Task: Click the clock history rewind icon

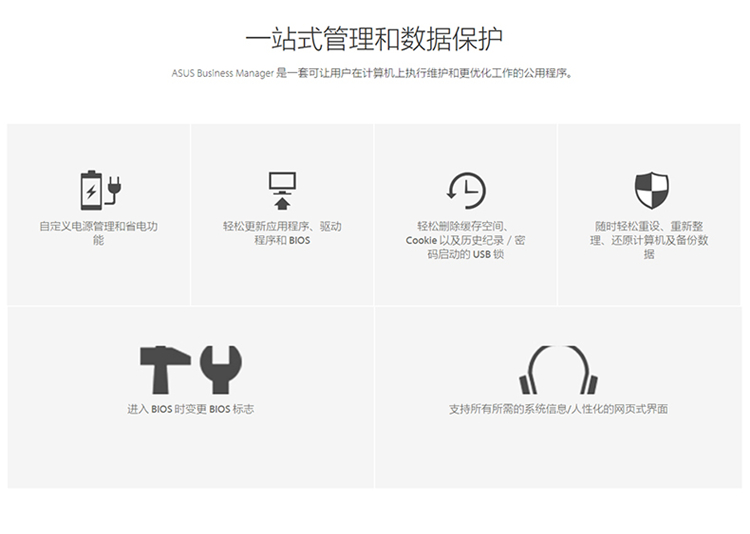Action: pos(466,190)
